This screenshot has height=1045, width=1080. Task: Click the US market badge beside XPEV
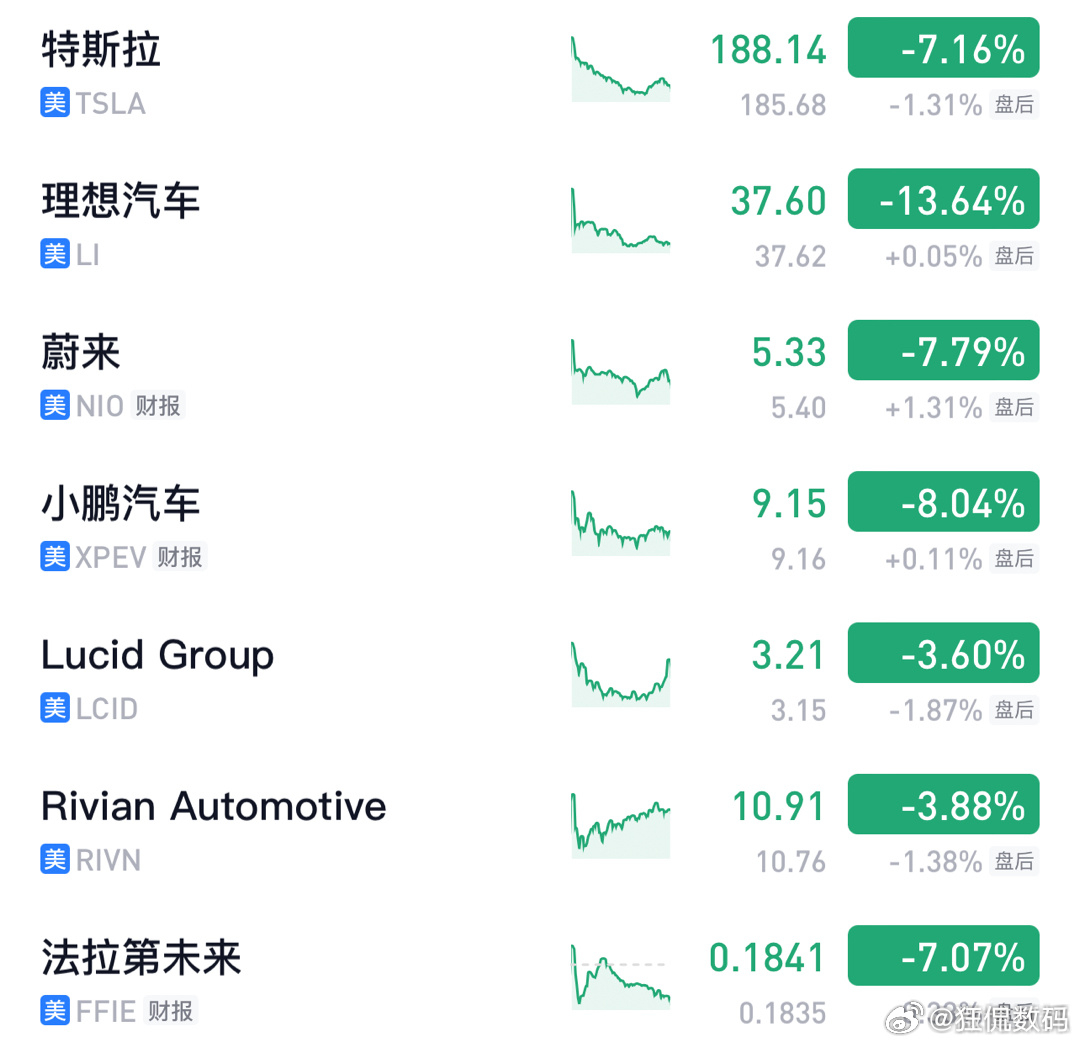(55, 557)
